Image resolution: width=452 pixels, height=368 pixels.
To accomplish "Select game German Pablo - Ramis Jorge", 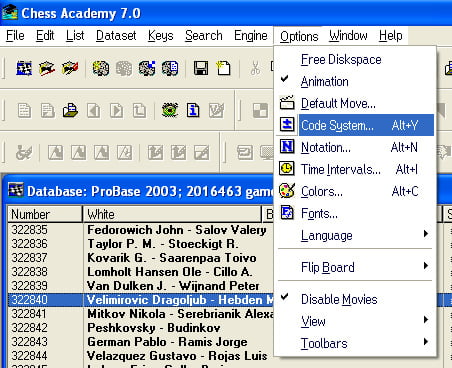I will (x=140, y=342).
